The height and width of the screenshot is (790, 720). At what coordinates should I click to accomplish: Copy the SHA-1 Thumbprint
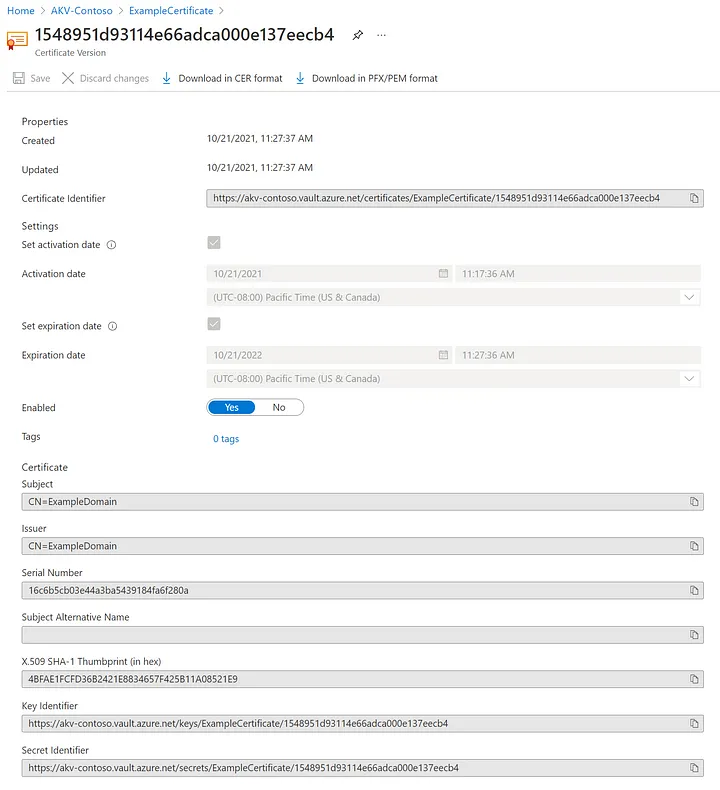point(694,679)
